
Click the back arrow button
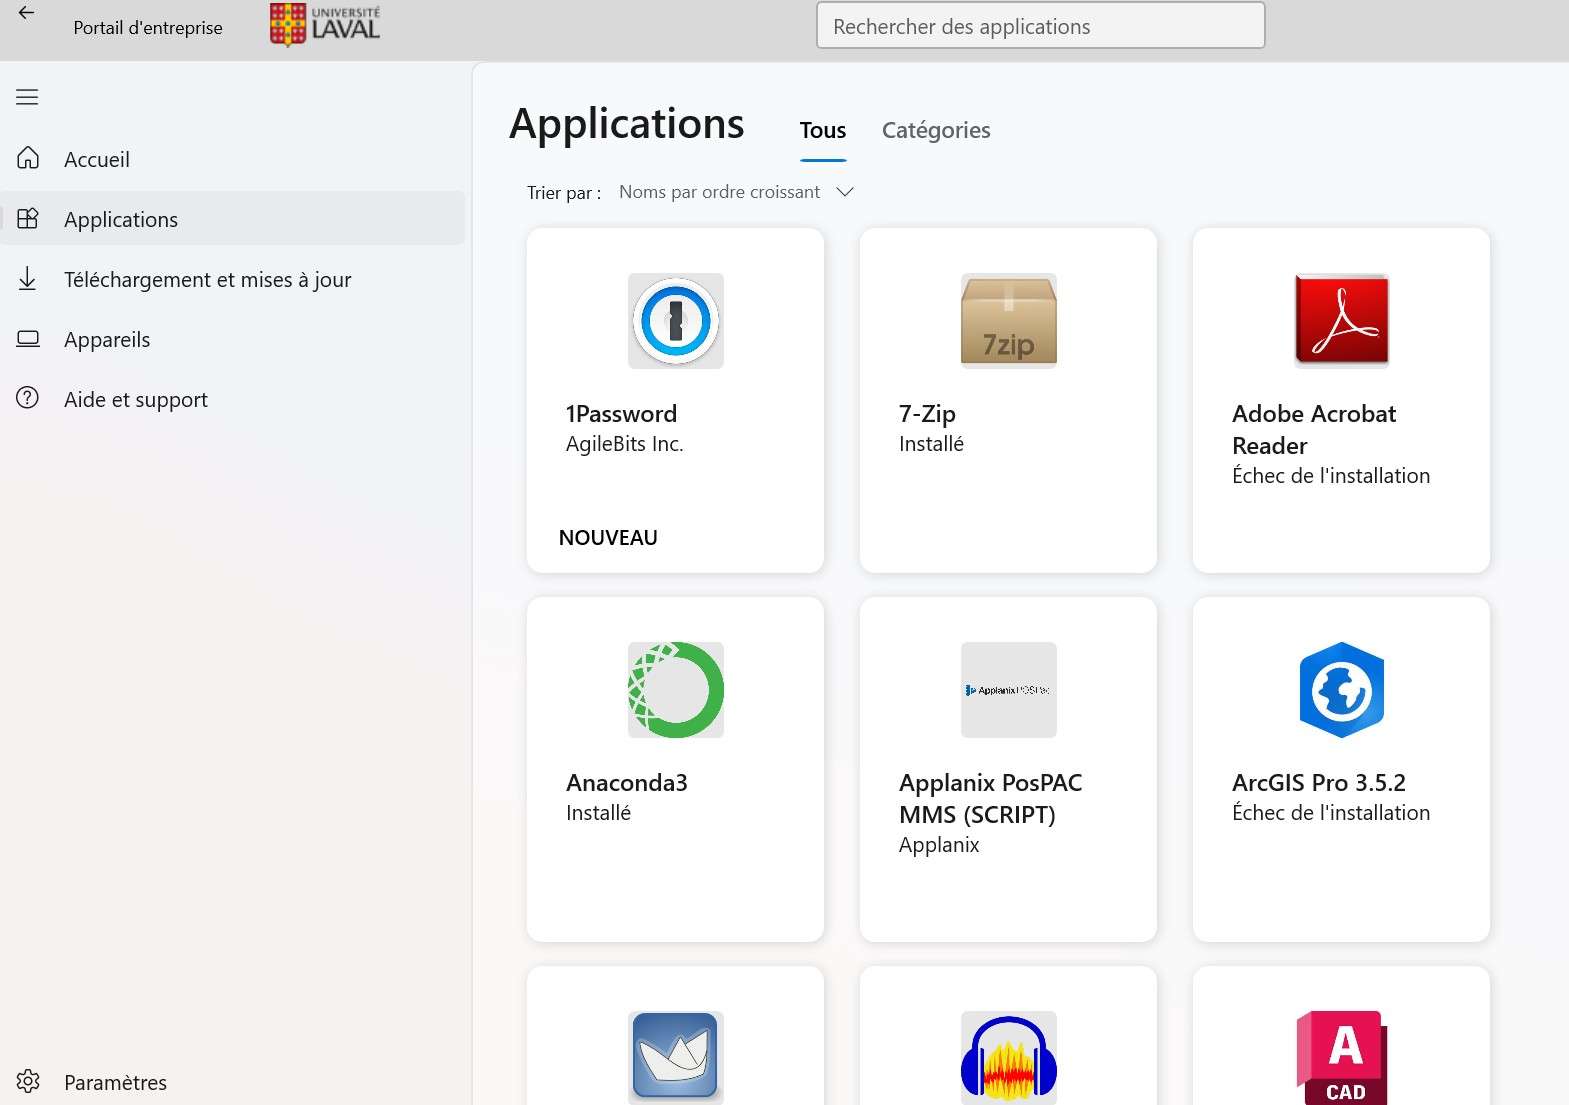(27, 13)
